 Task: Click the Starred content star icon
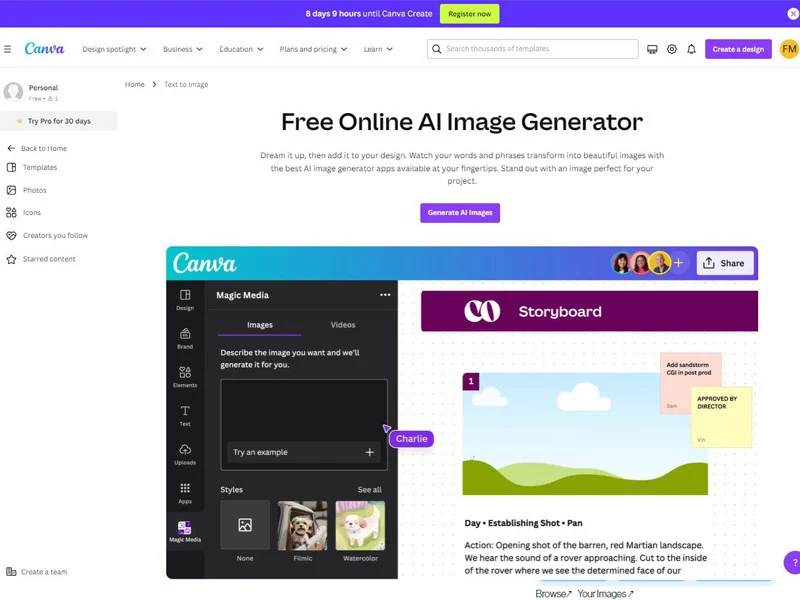point(11,259)
